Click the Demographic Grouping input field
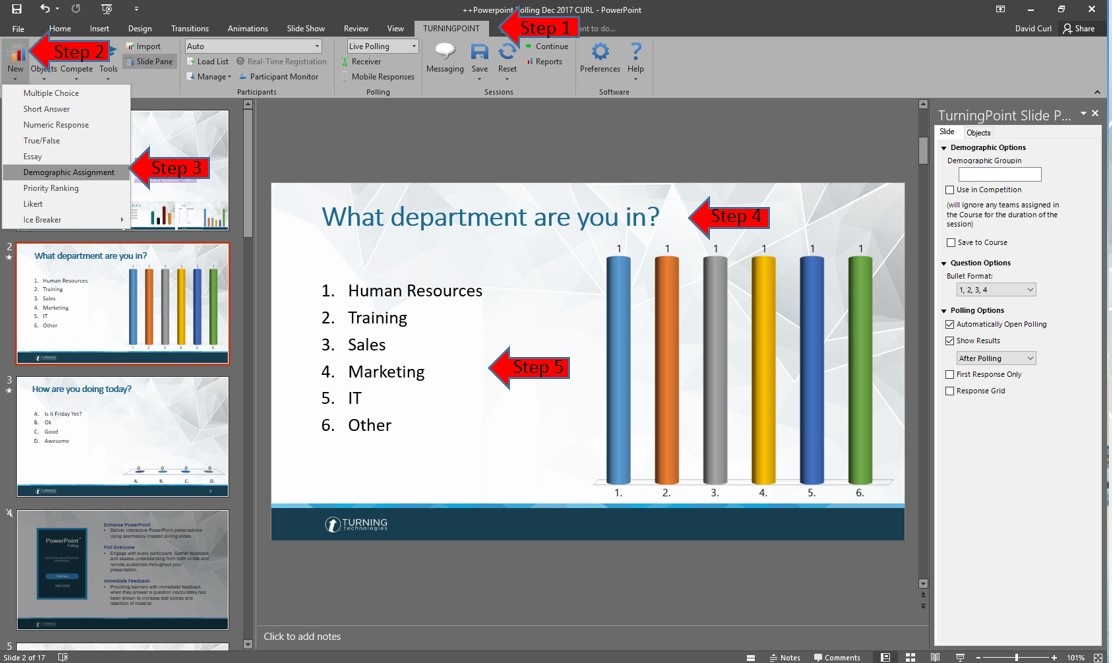 click(999, 174)
